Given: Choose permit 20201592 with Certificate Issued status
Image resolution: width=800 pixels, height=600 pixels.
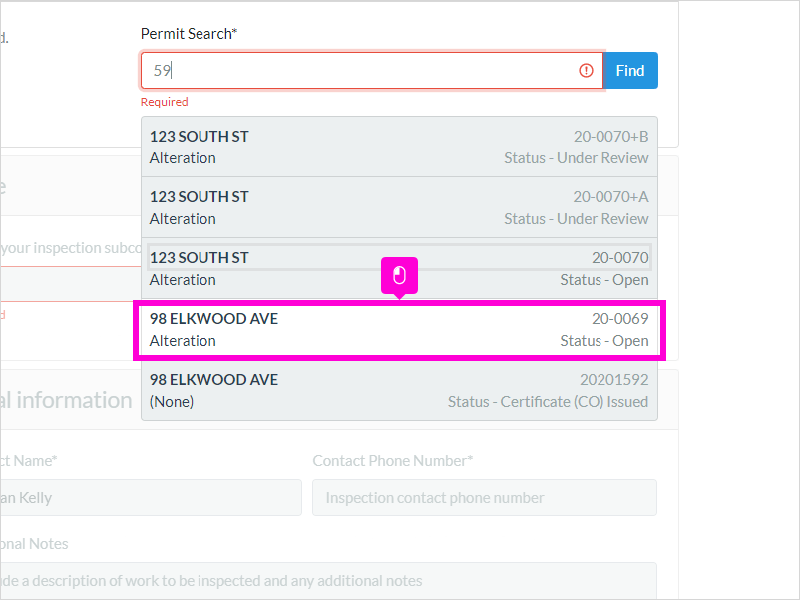Looking at the screenshot, I should click(399, 390).
